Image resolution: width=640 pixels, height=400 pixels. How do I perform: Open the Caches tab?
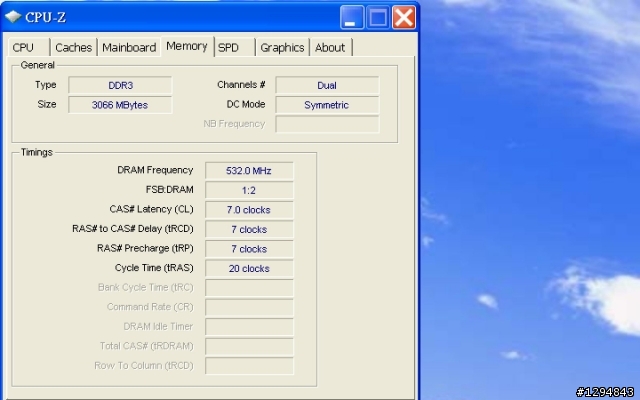[73, 47]
